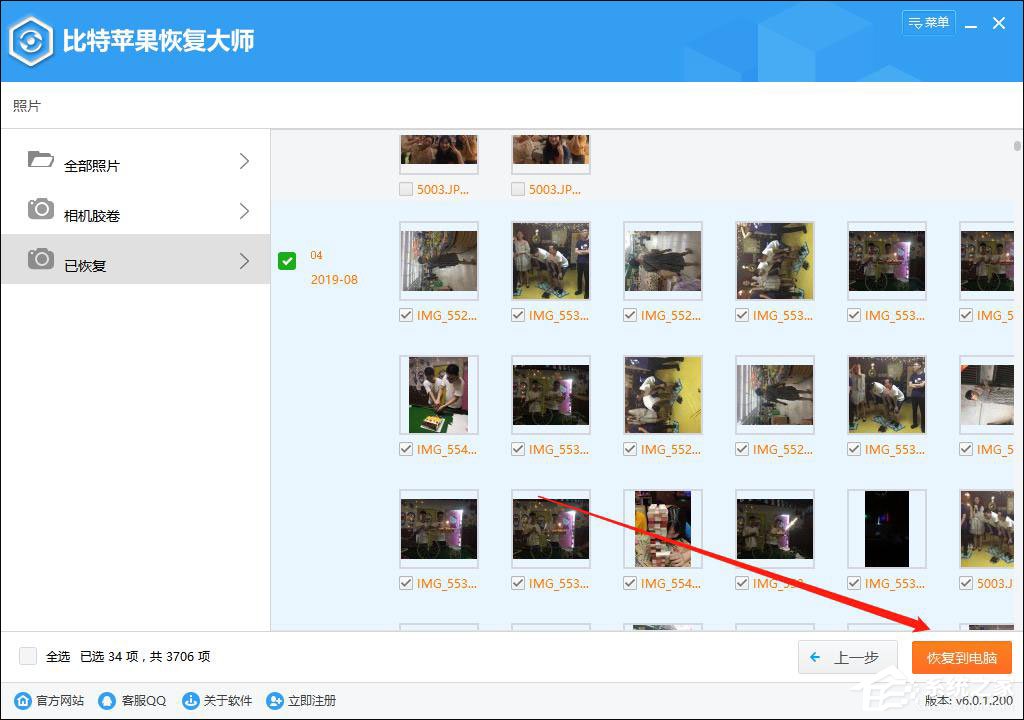Open the 菜单 menu in title bar
1024x720 pixels.
click(928, 22)
